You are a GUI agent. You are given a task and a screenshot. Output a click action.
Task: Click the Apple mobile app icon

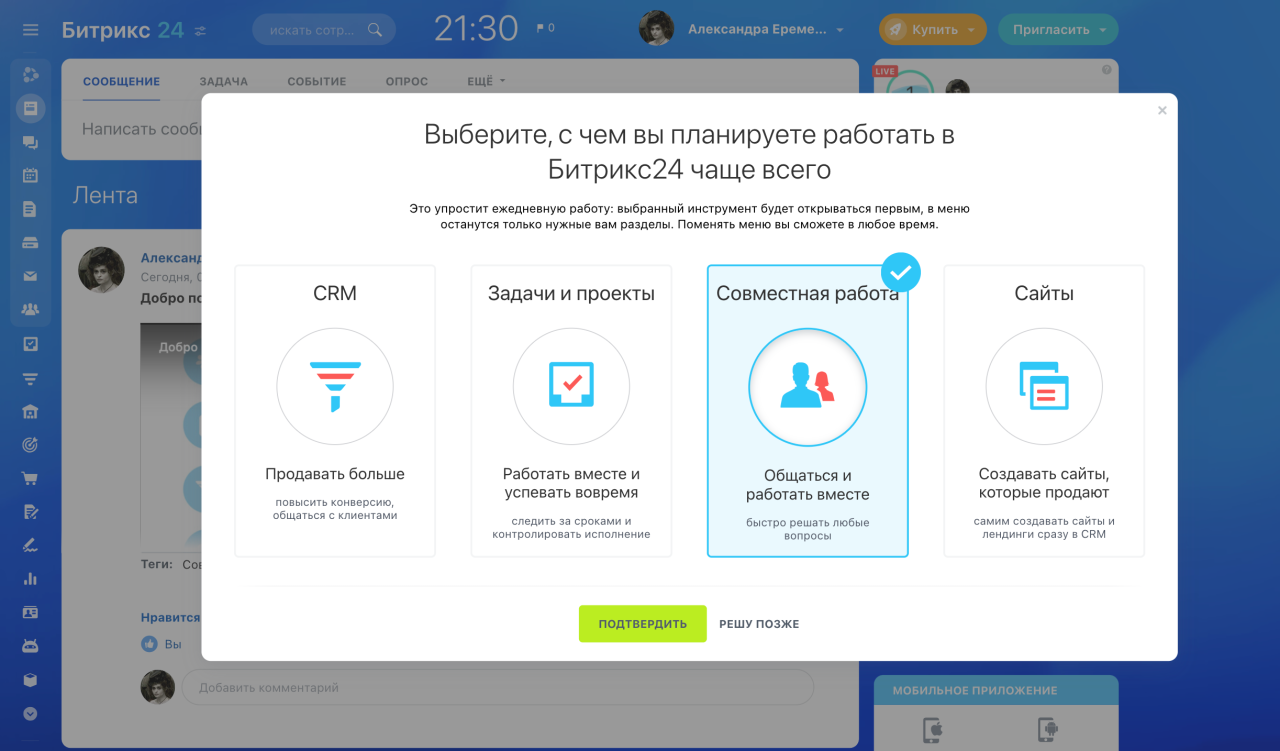[x=931, y=730]
